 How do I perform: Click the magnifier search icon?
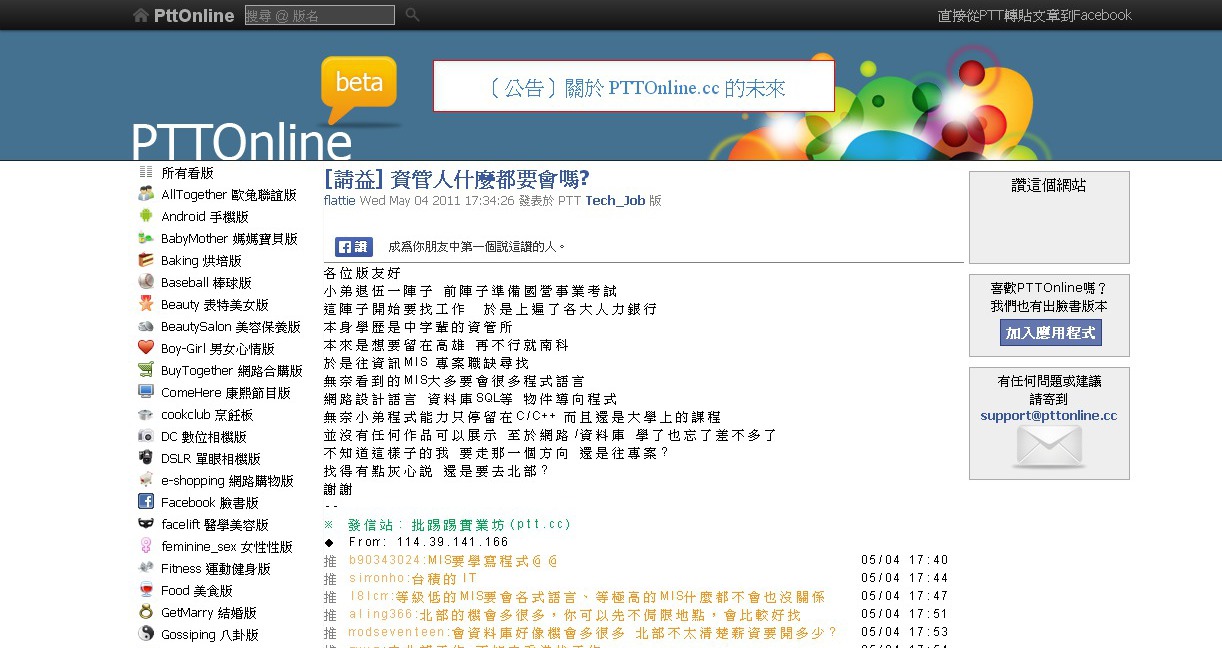point(412,15)
